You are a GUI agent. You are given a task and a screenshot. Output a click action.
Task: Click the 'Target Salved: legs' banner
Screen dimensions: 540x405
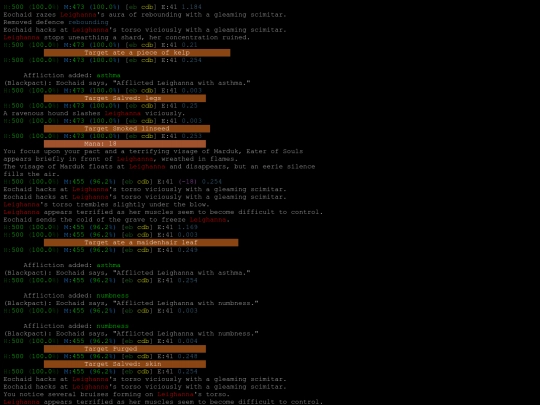pyautogui.click(x=125, y=98)
